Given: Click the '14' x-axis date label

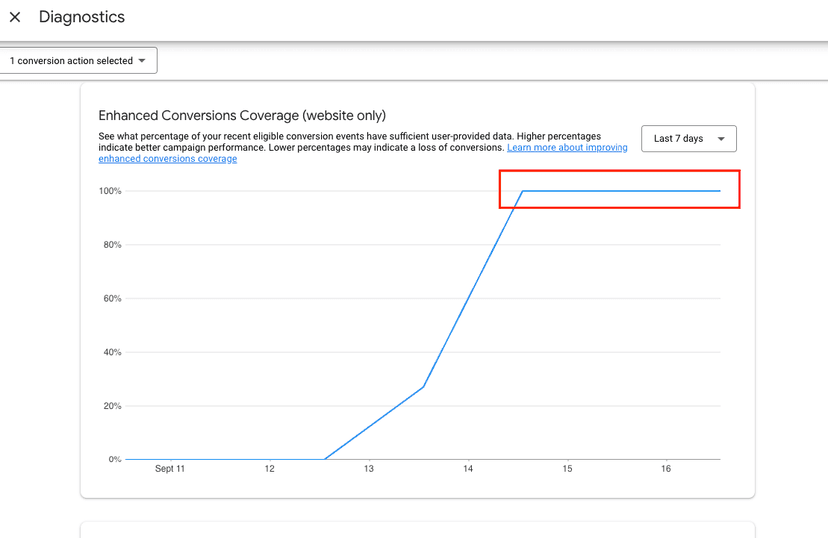Looking at the screenshot, I should point(468,469).
